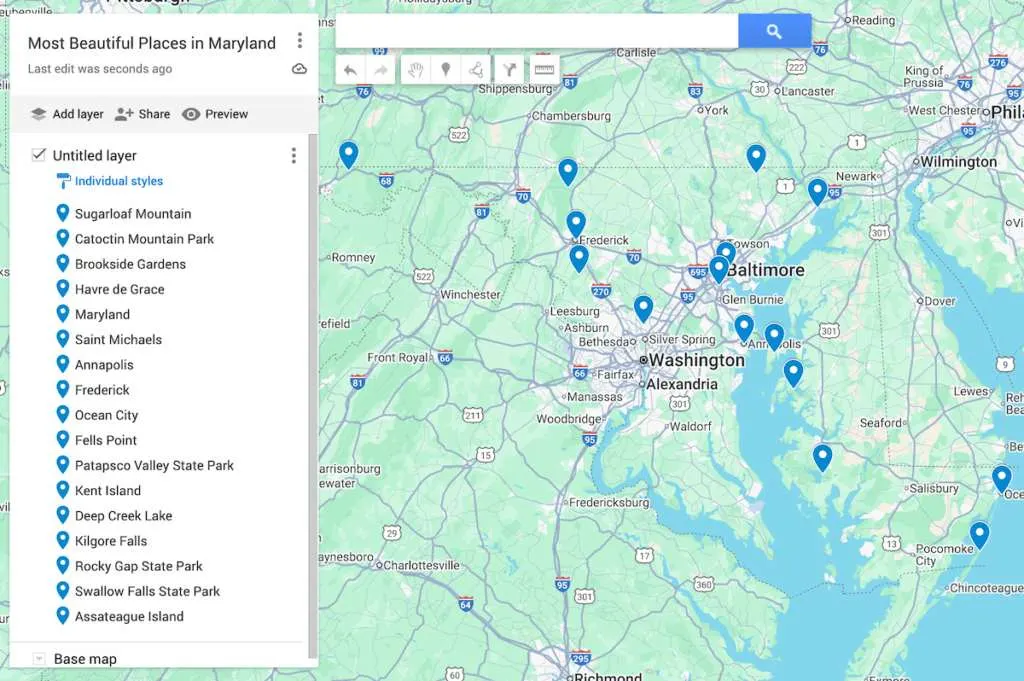Click the pin icon beside Brookside Gardens
This screenshot has width=1024, height=681.
click(x=63, y=263)
